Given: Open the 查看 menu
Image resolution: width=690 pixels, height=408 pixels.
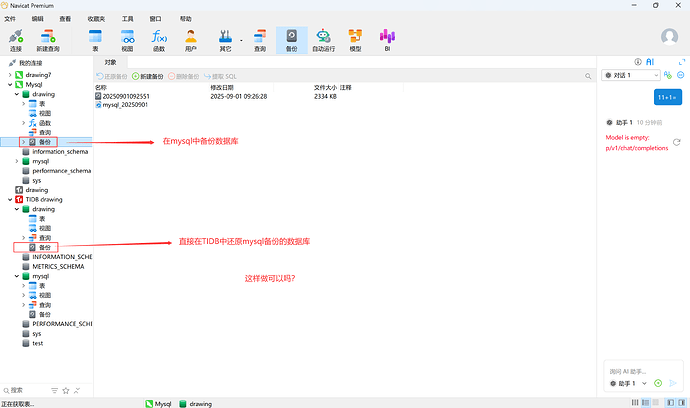Looking at the screenshot, I should 65,19.
